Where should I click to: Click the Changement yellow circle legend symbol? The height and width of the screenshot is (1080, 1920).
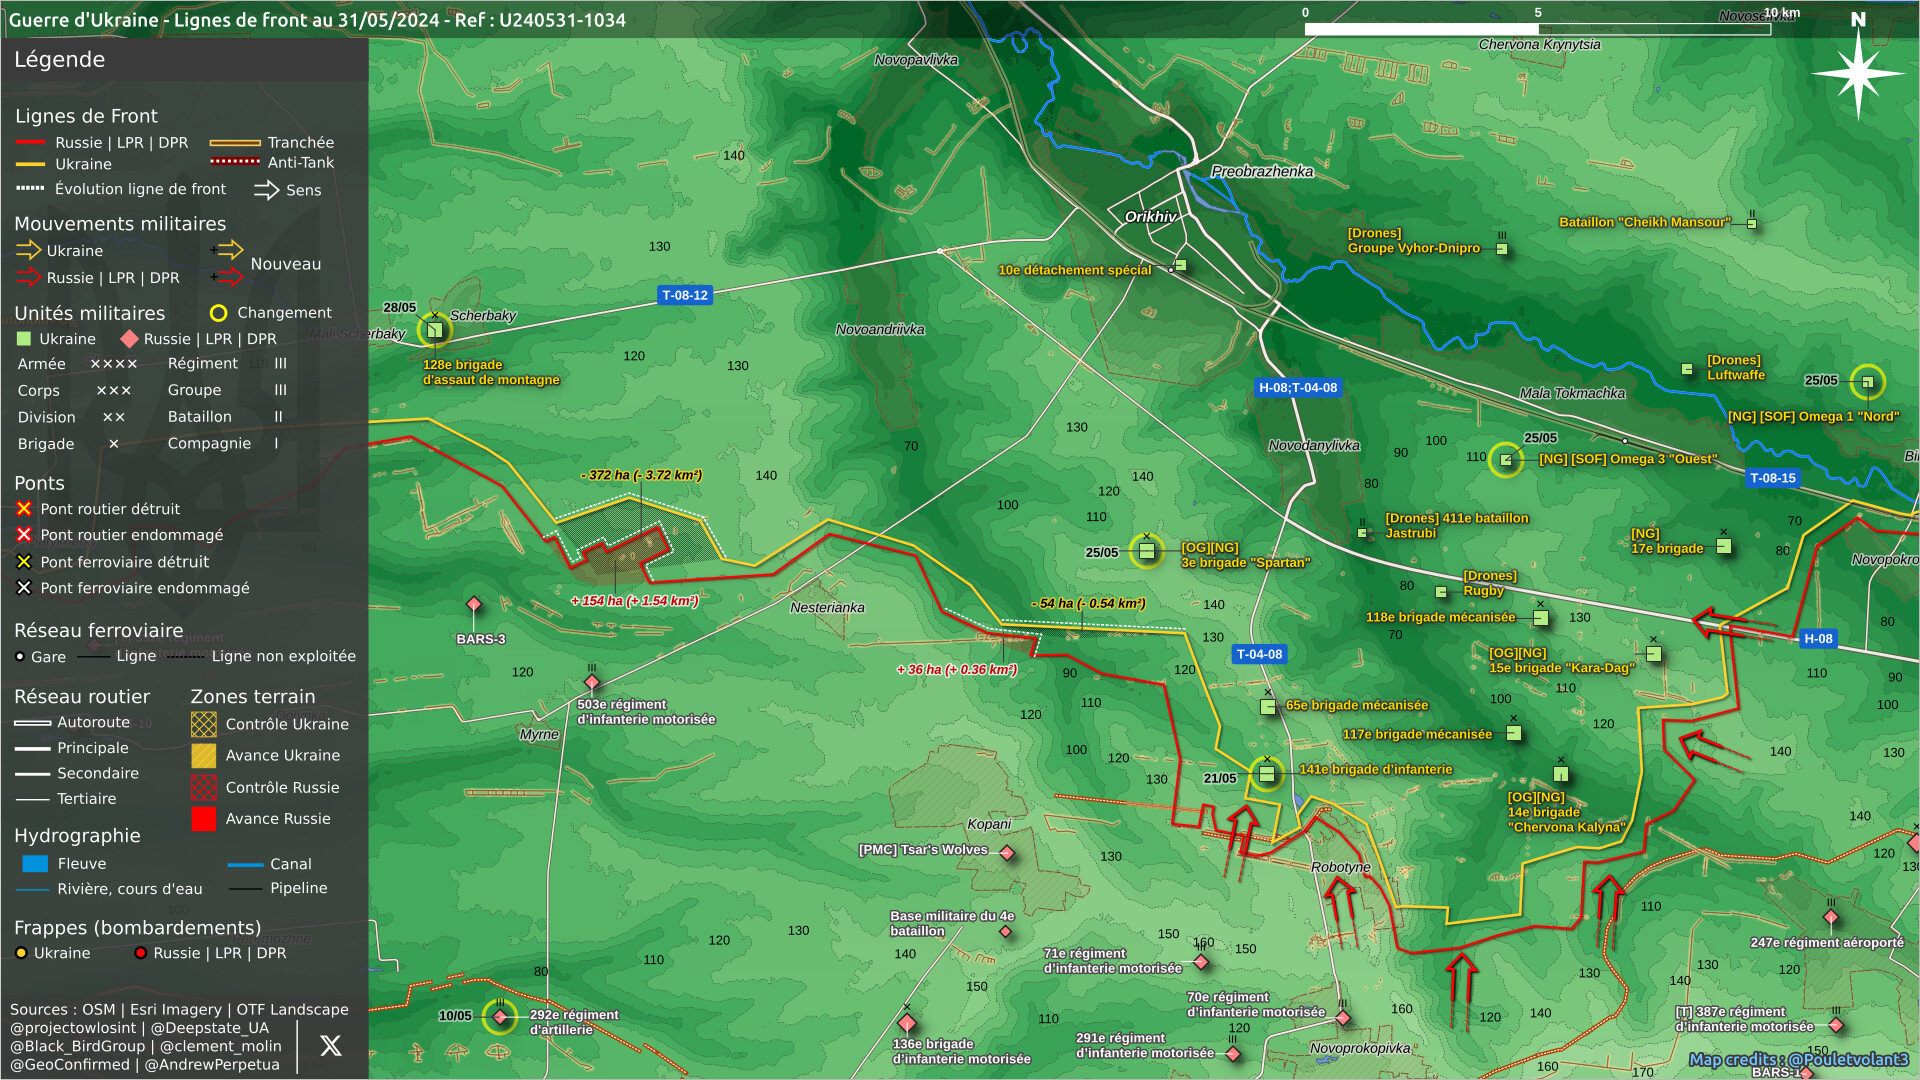tap(218, 313)
